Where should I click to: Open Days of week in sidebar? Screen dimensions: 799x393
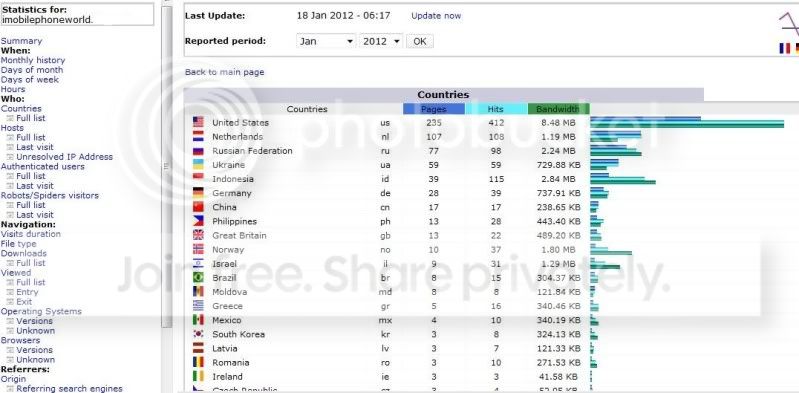tap(30, 80)
